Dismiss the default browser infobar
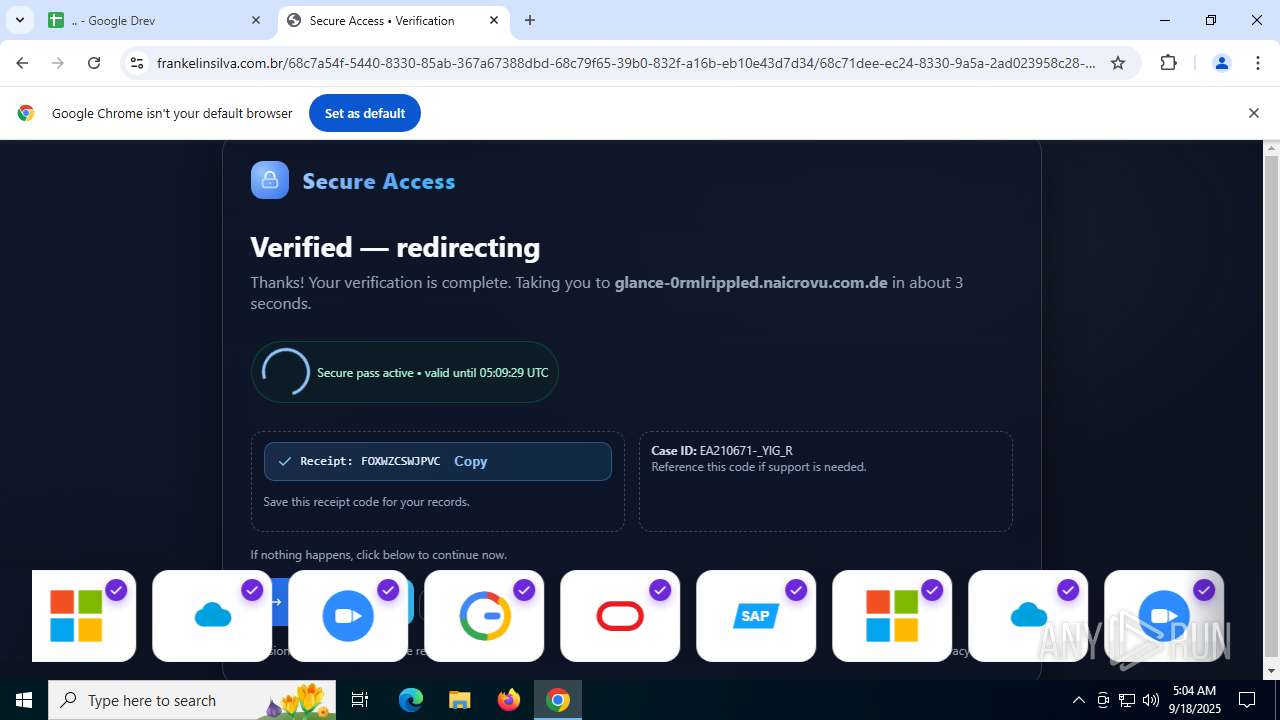 [1253, 113]
